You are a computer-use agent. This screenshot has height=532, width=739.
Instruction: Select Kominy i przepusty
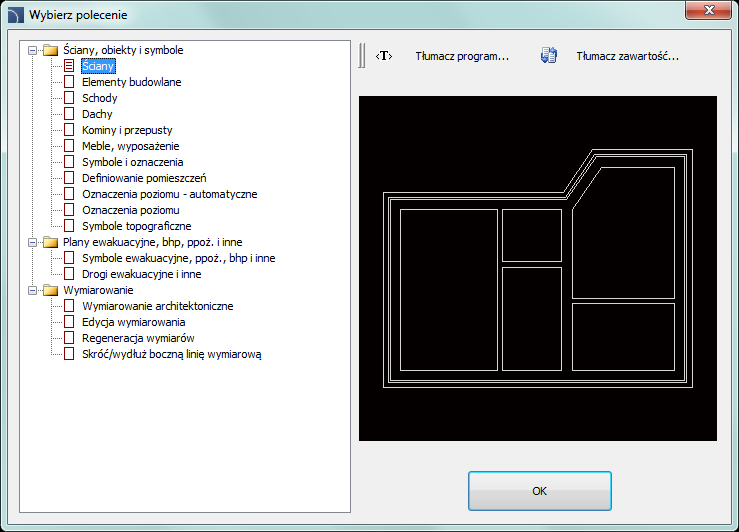pos(127,130)
